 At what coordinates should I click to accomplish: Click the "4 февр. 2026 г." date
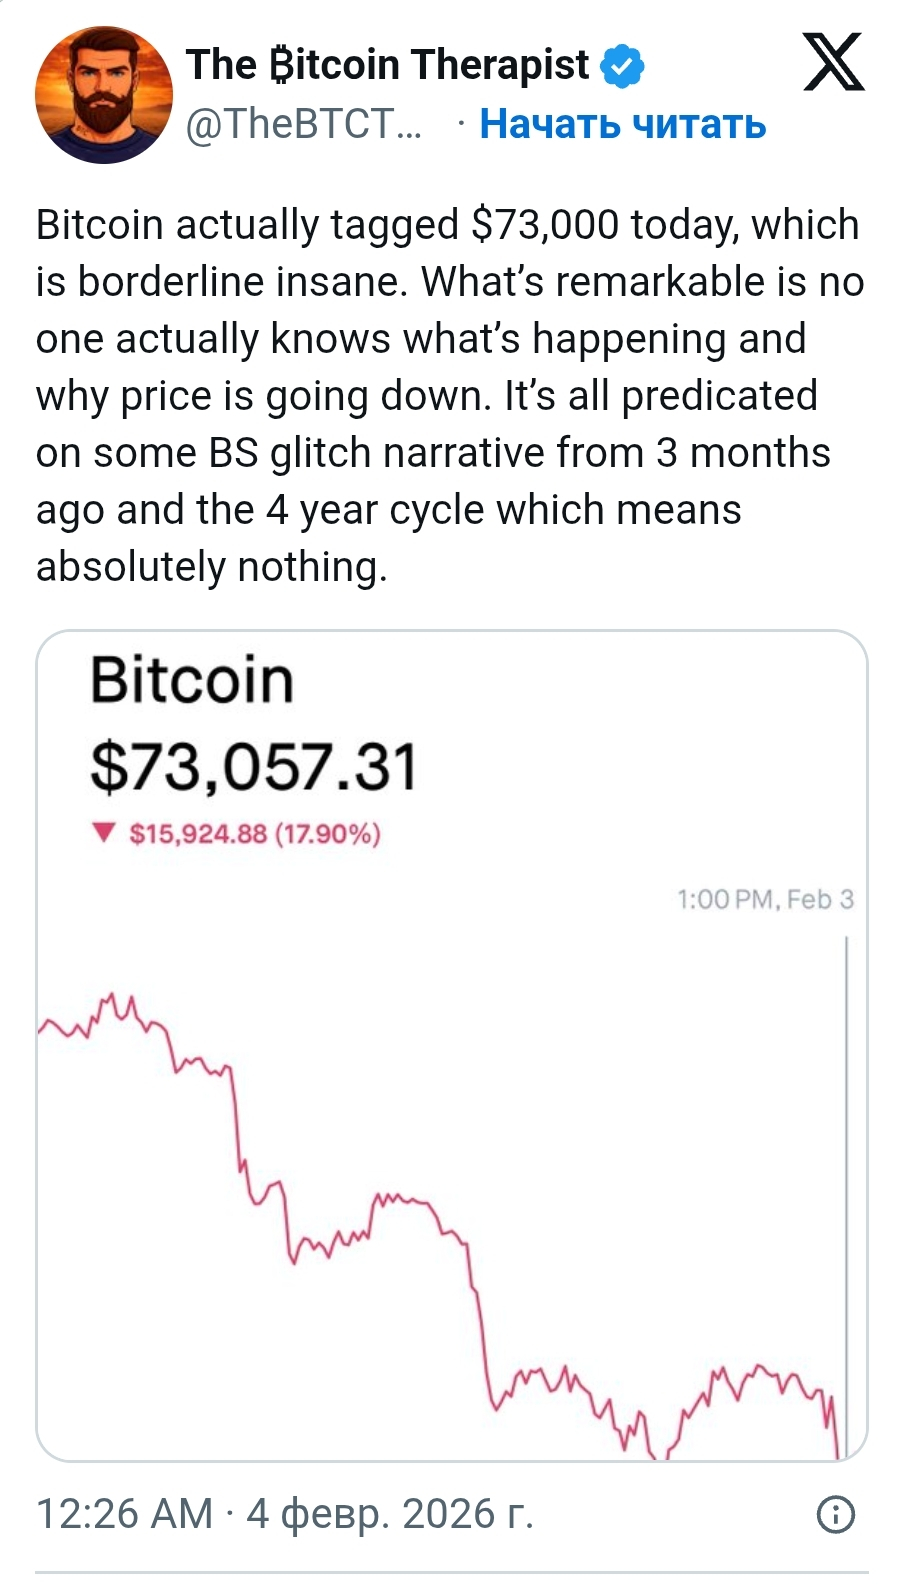390,1514
